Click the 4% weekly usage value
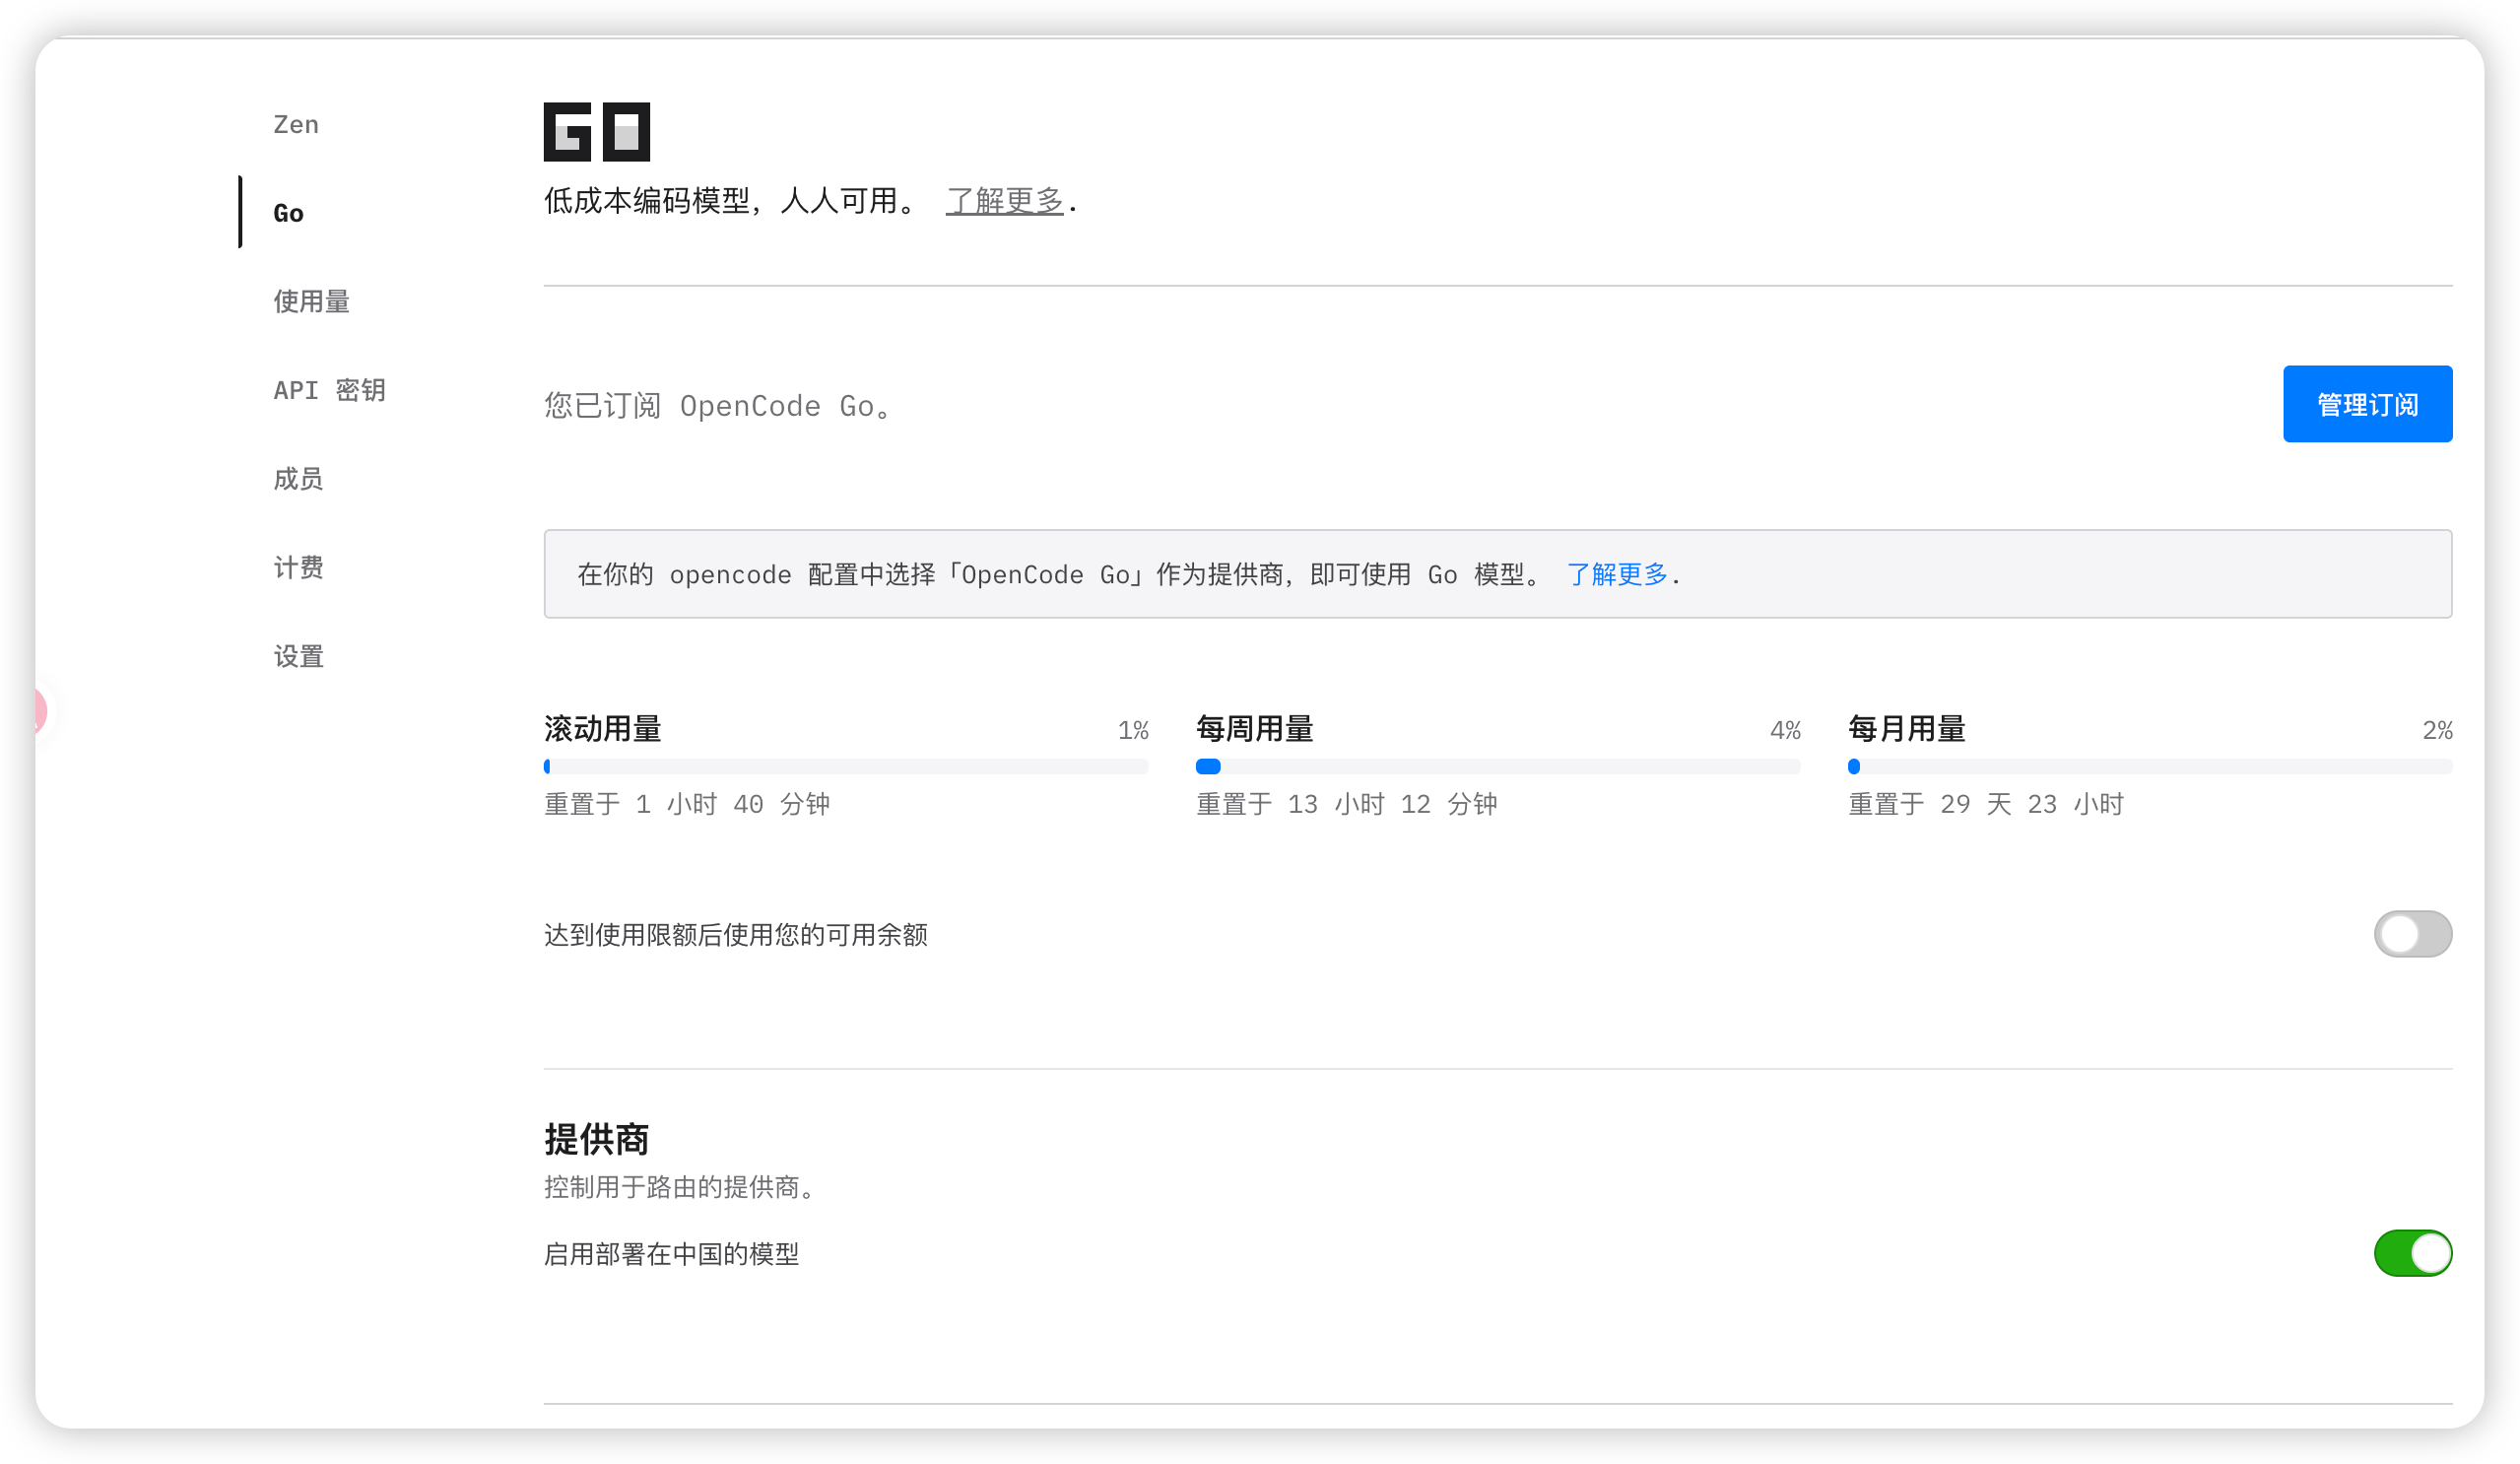This screenshot has height=1464, width=2520. point(1785,730)
